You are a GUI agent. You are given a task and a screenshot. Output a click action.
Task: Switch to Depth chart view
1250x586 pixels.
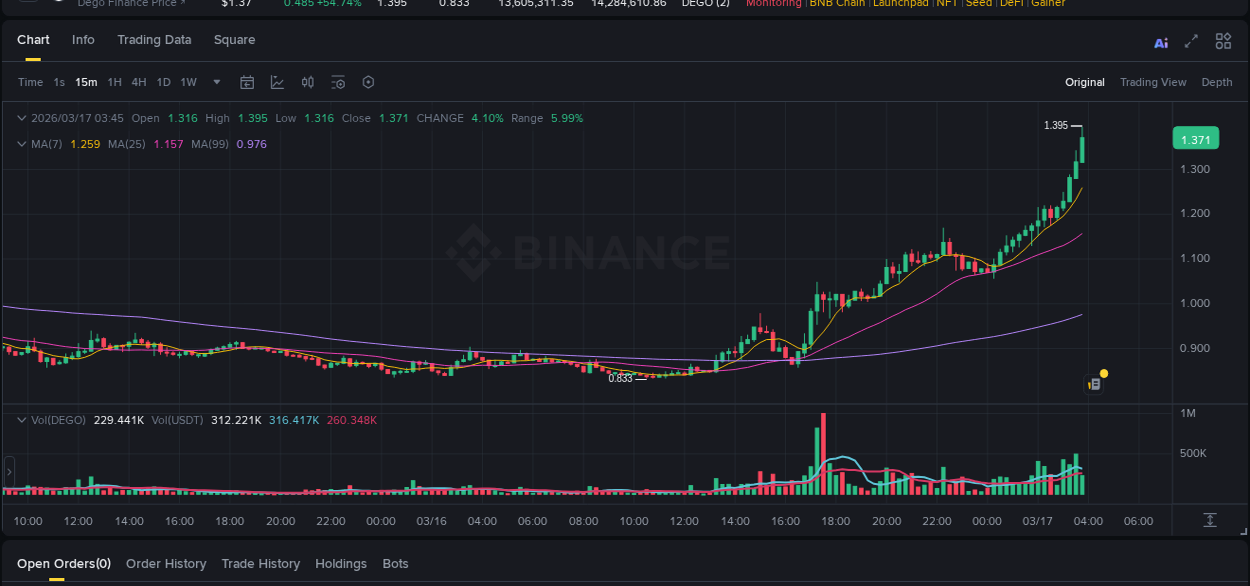[1217, 82]
